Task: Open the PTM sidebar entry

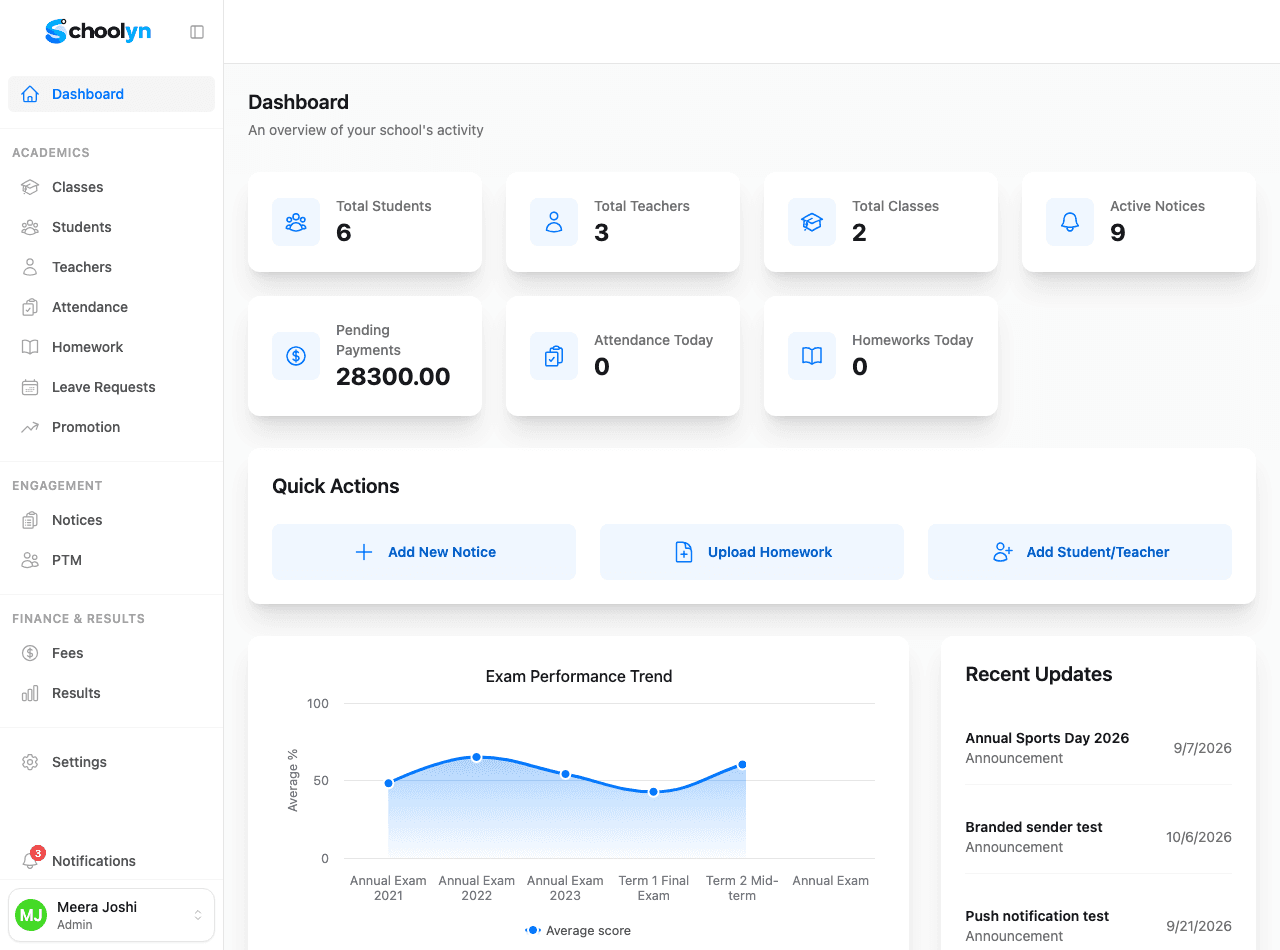Action: (111, 560)
